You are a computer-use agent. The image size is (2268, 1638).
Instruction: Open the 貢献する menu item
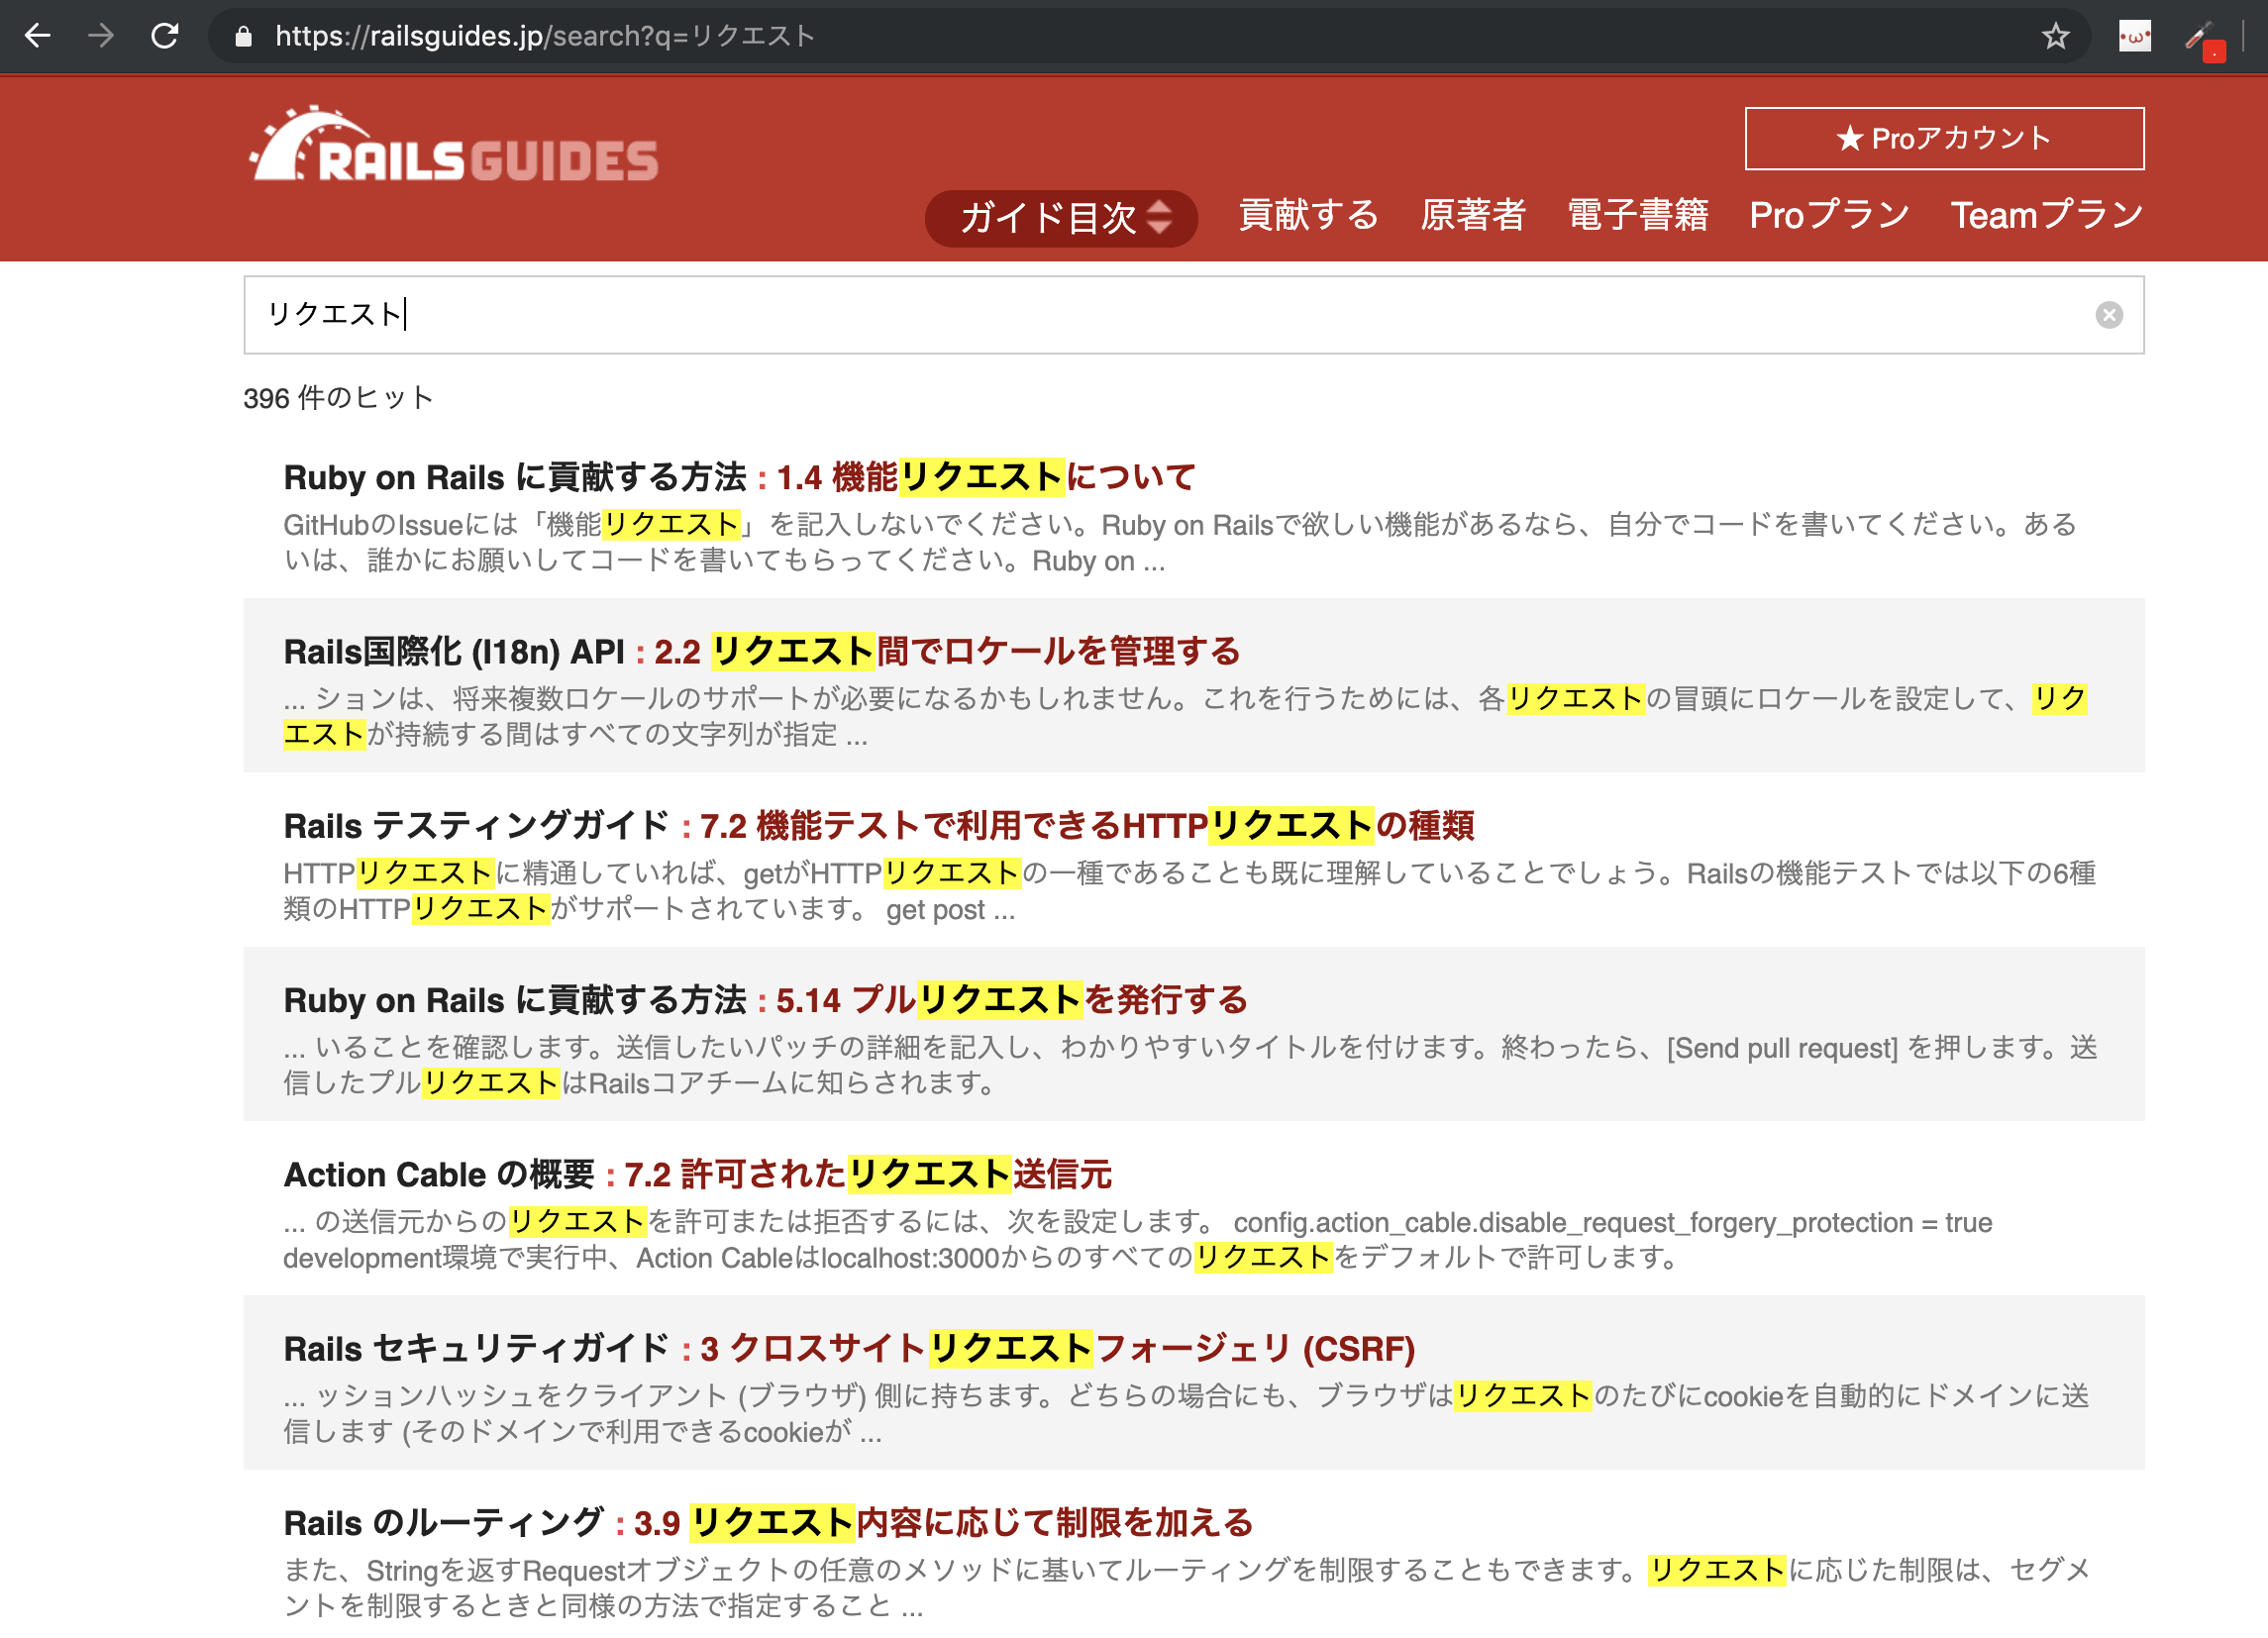pos(1309,215)
